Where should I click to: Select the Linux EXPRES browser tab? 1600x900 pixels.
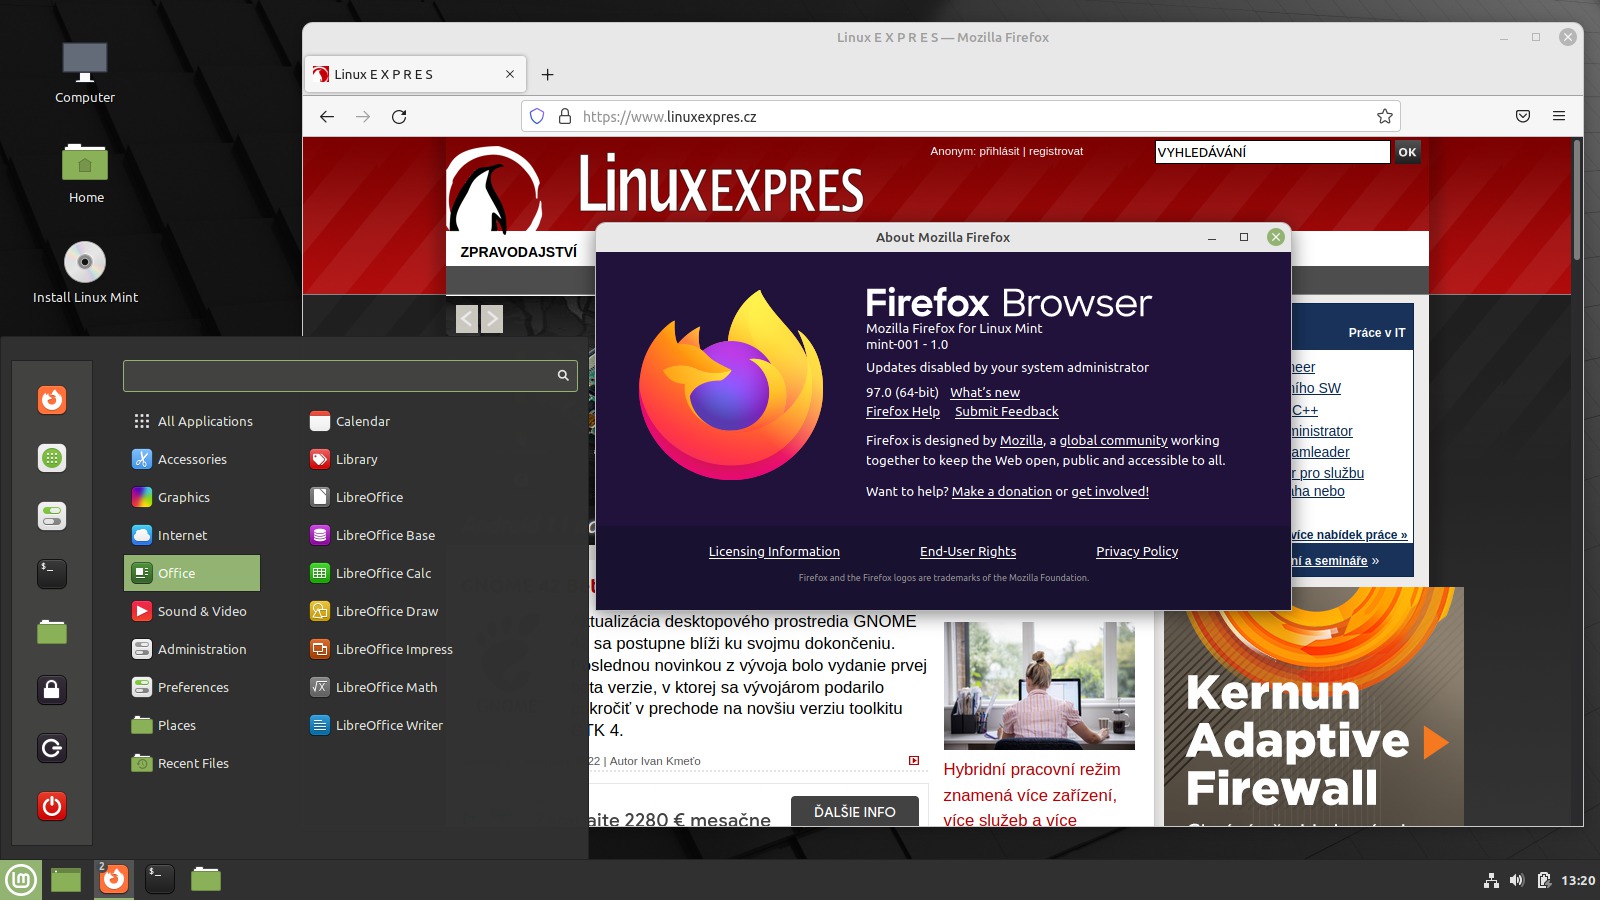coord(414,75)
